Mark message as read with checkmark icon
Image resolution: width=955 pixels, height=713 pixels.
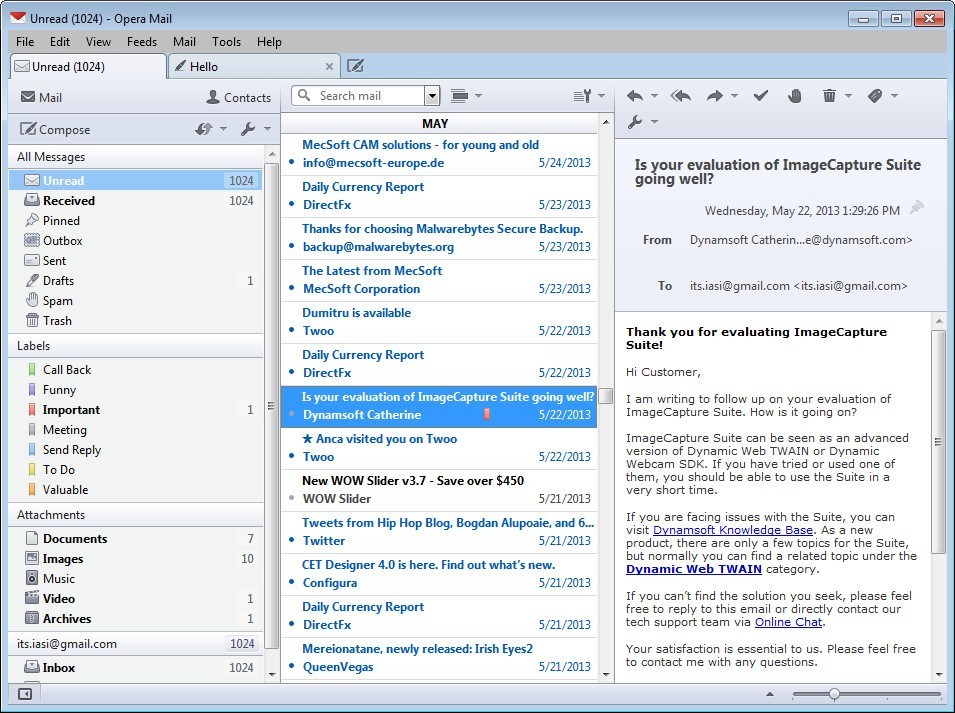tap(761, 96)
